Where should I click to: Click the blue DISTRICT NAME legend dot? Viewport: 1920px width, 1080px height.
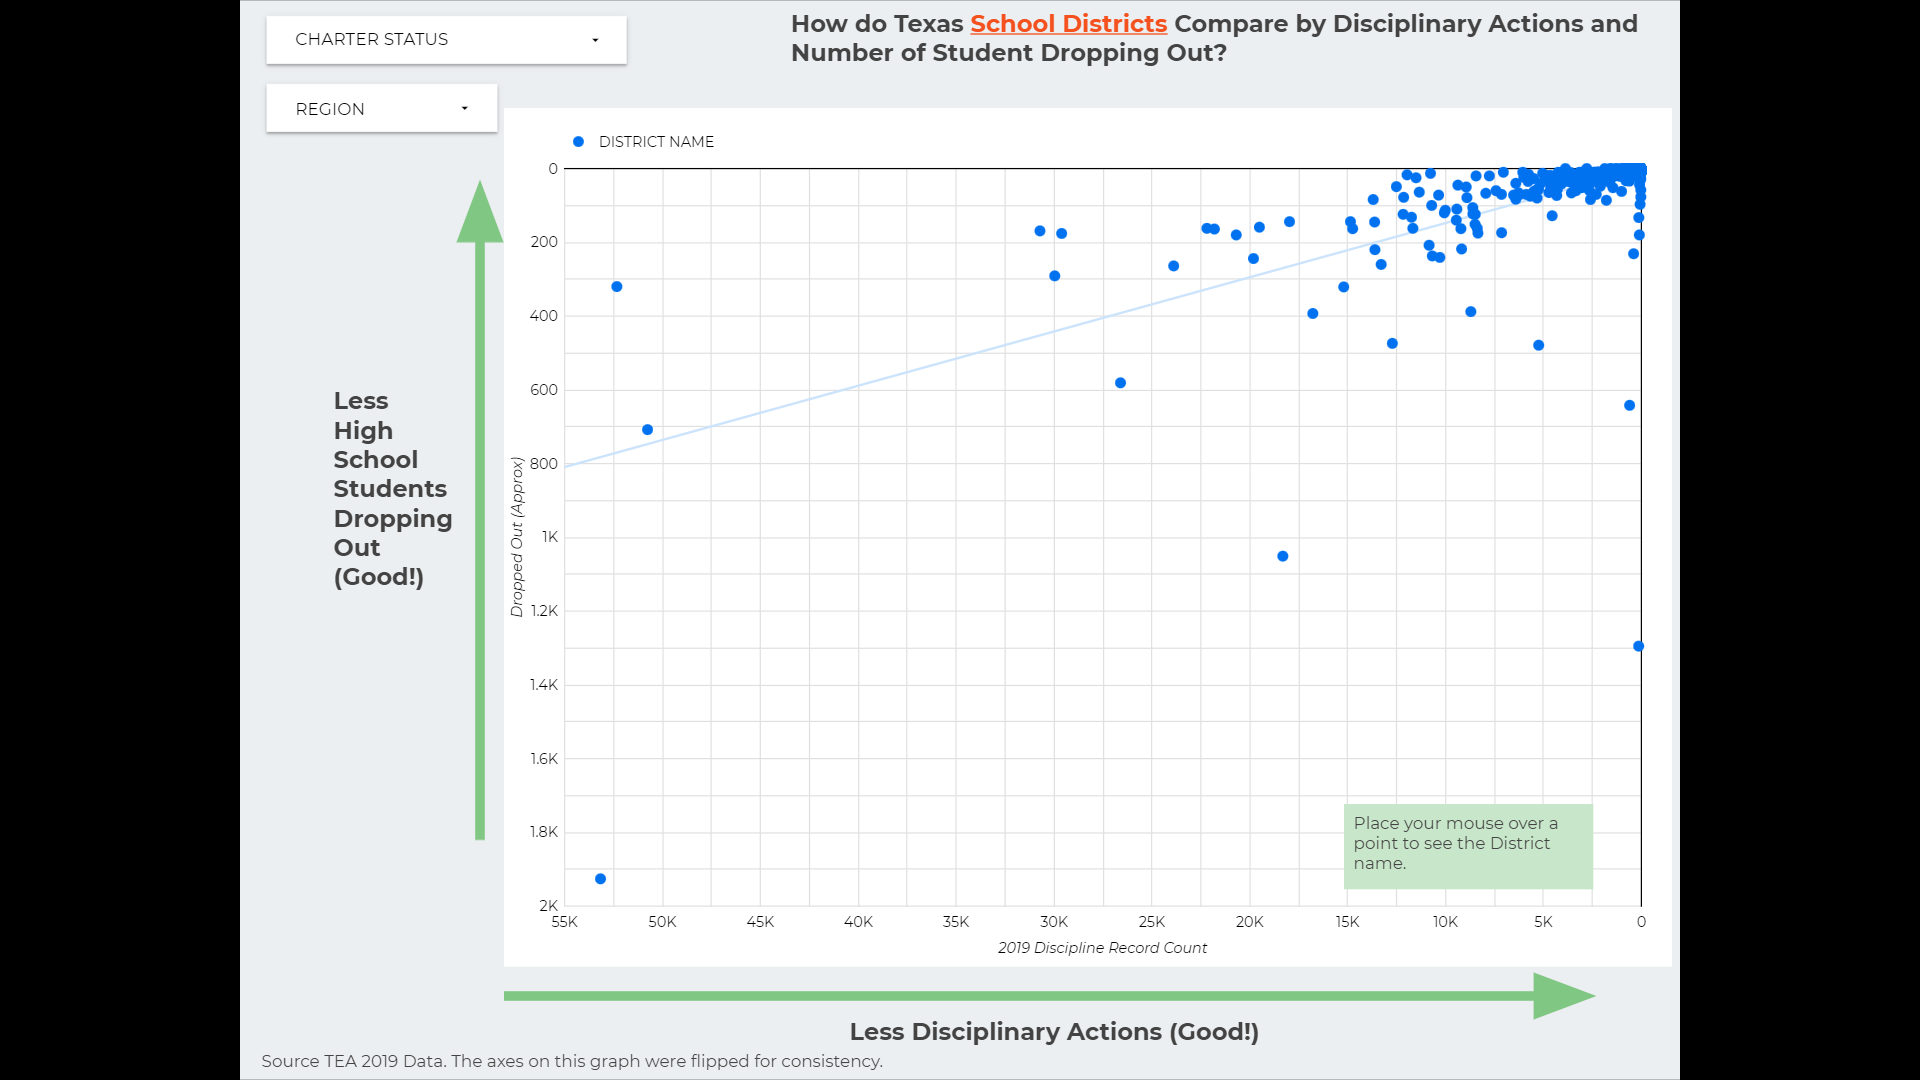click(578, 142)
